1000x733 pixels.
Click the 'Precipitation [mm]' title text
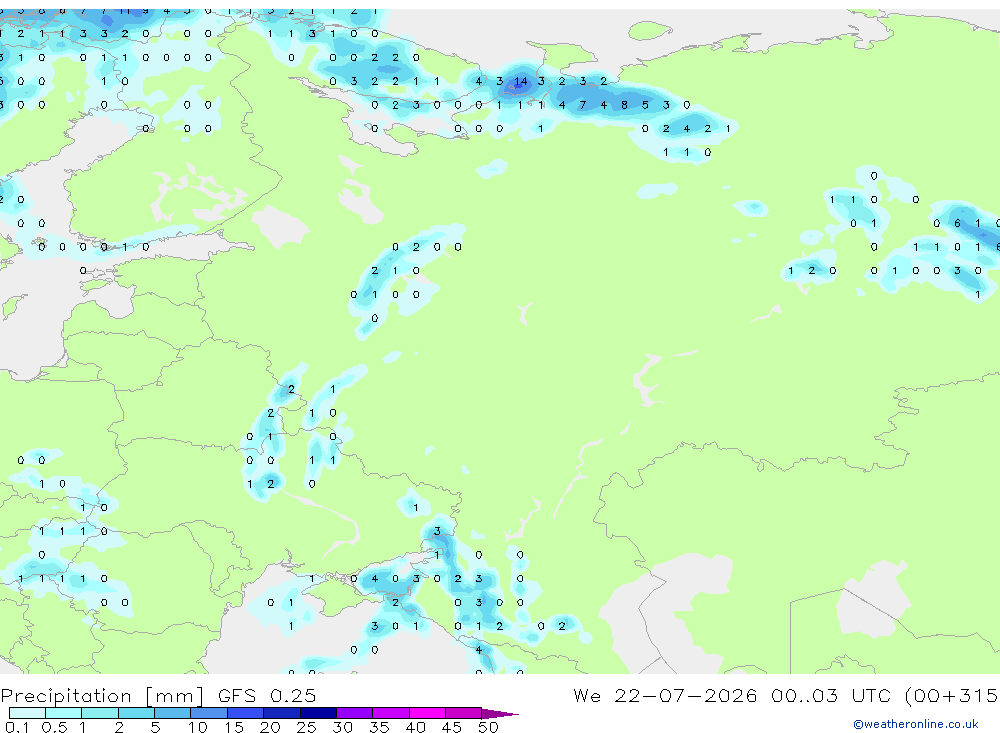(102, 695)
